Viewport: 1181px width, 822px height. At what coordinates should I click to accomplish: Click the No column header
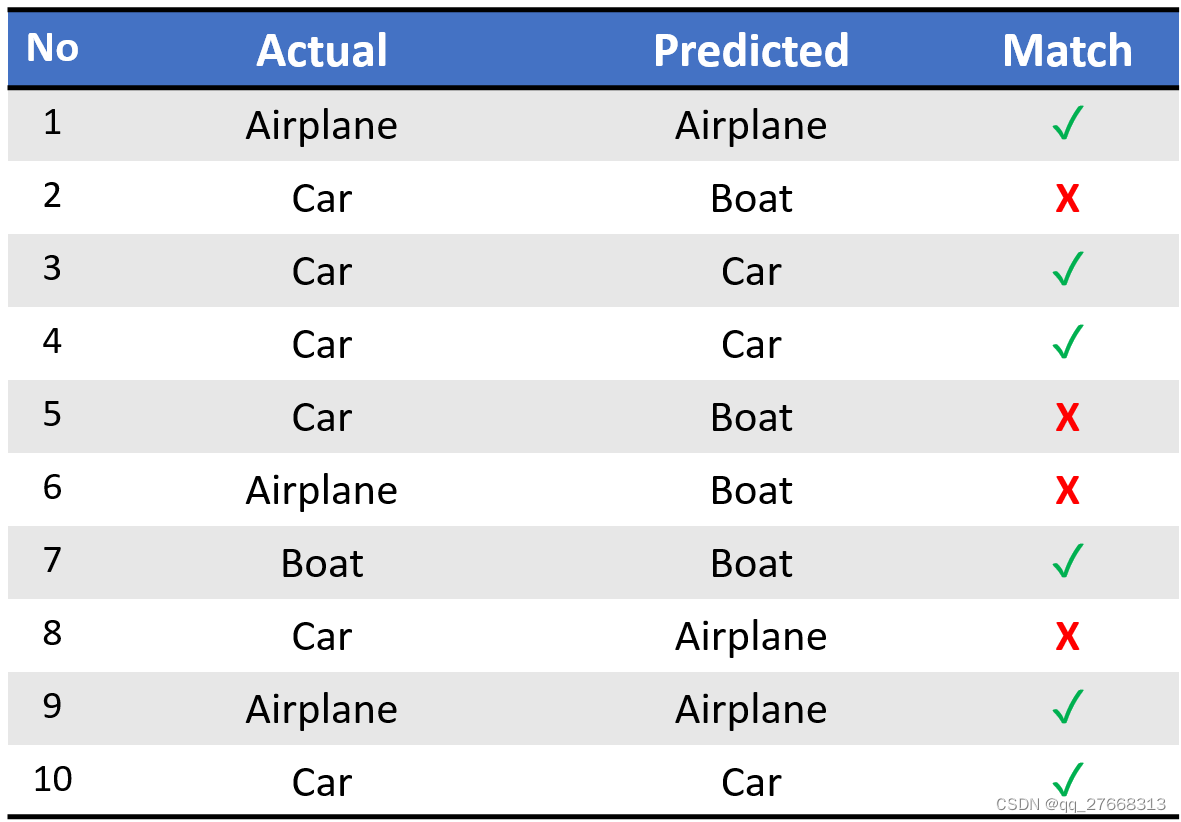tap(52, 48)
